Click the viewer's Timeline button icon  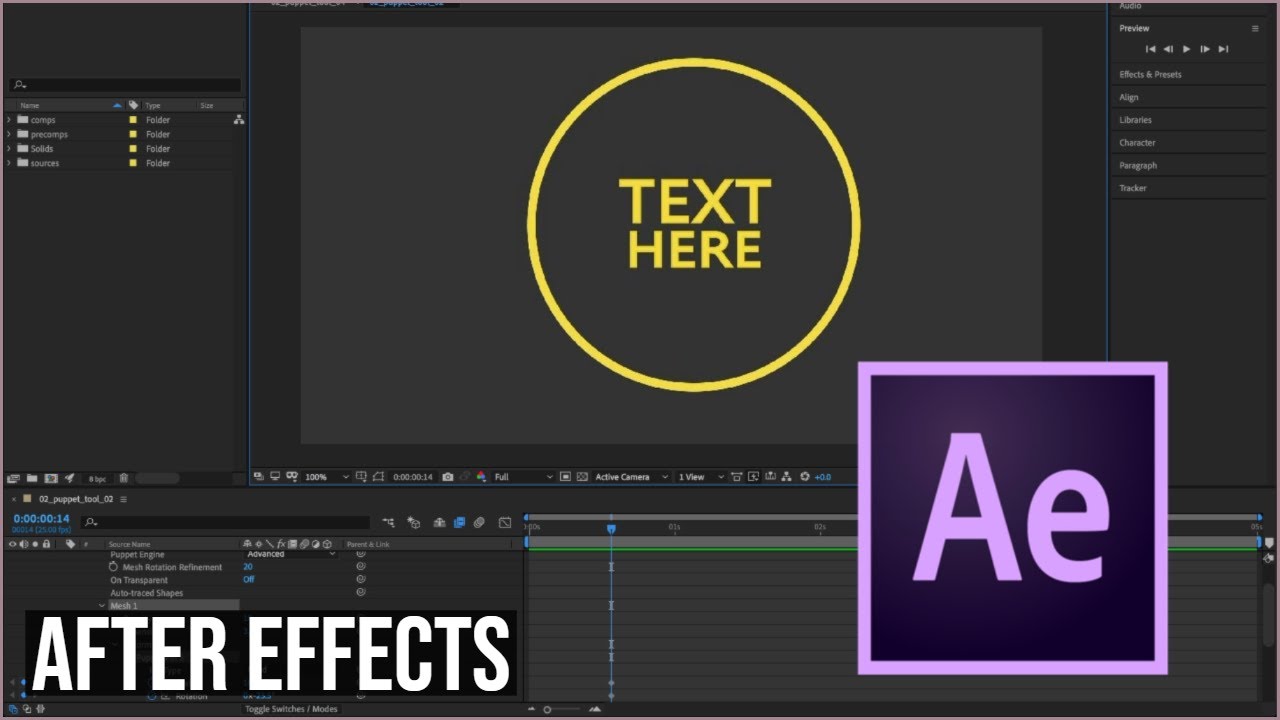click(x=770, y=477)
